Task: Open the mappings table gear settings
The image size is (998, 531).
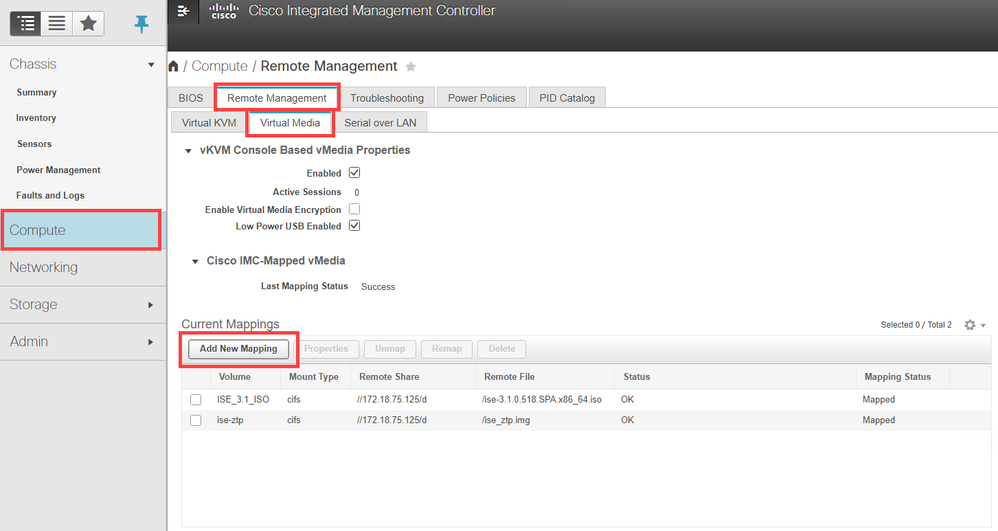Action: [x=970, y=325]
